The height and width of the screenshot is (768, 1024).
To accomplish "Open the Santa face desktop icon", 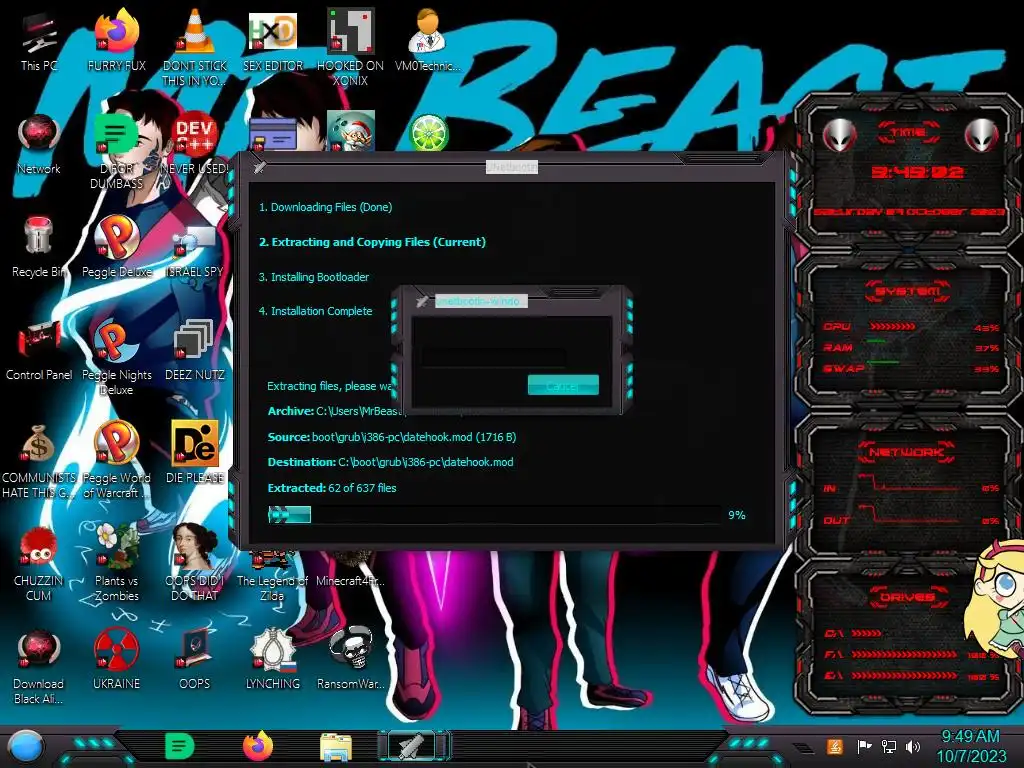I will coord(351,130).
